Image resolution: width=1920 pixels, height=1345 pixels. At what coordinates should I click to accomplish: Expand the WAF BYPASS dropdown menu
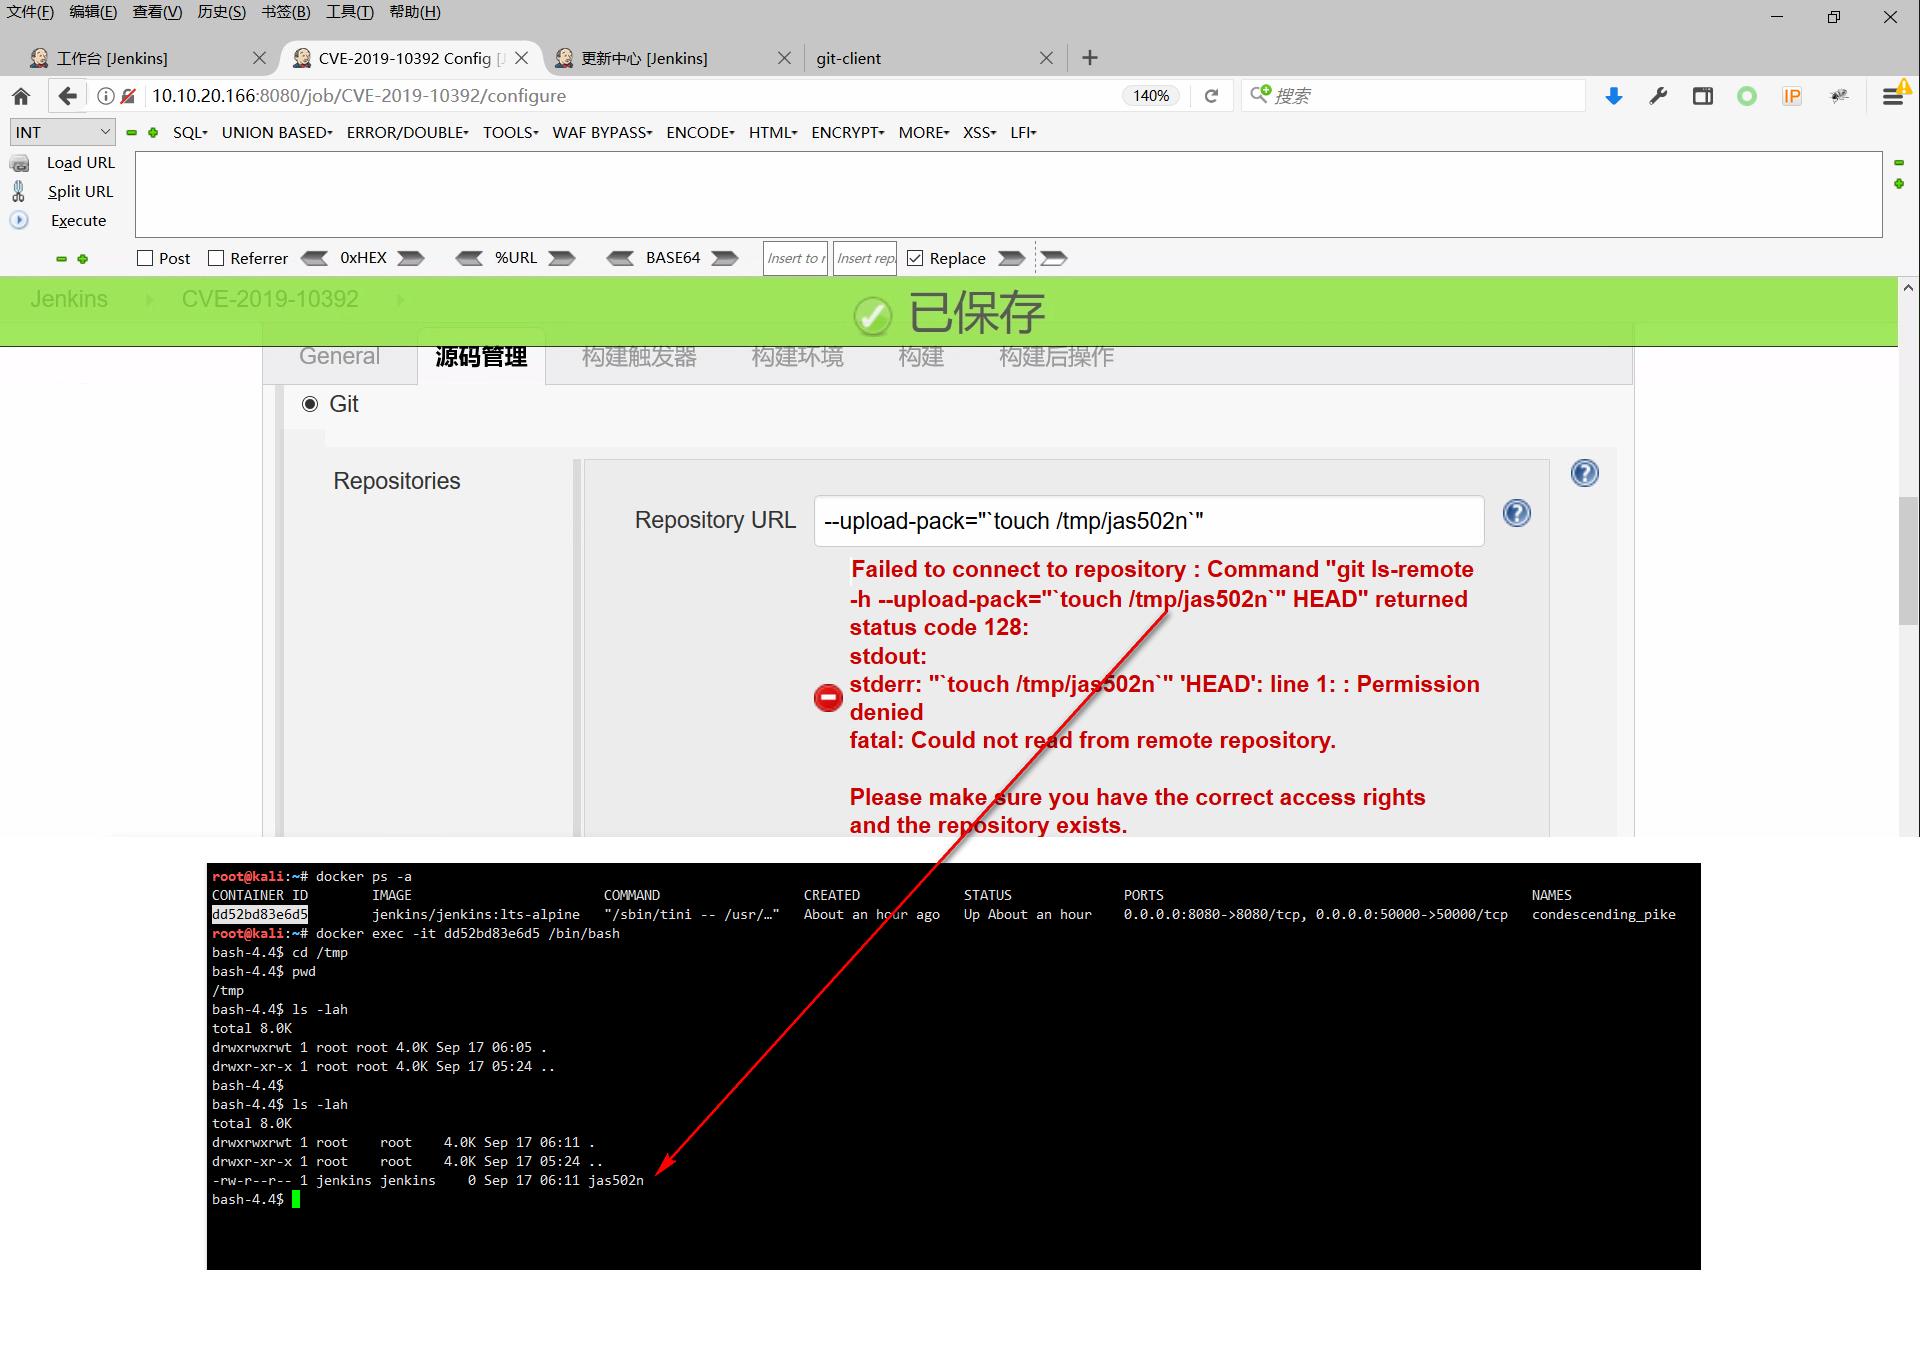pos(602,132)
